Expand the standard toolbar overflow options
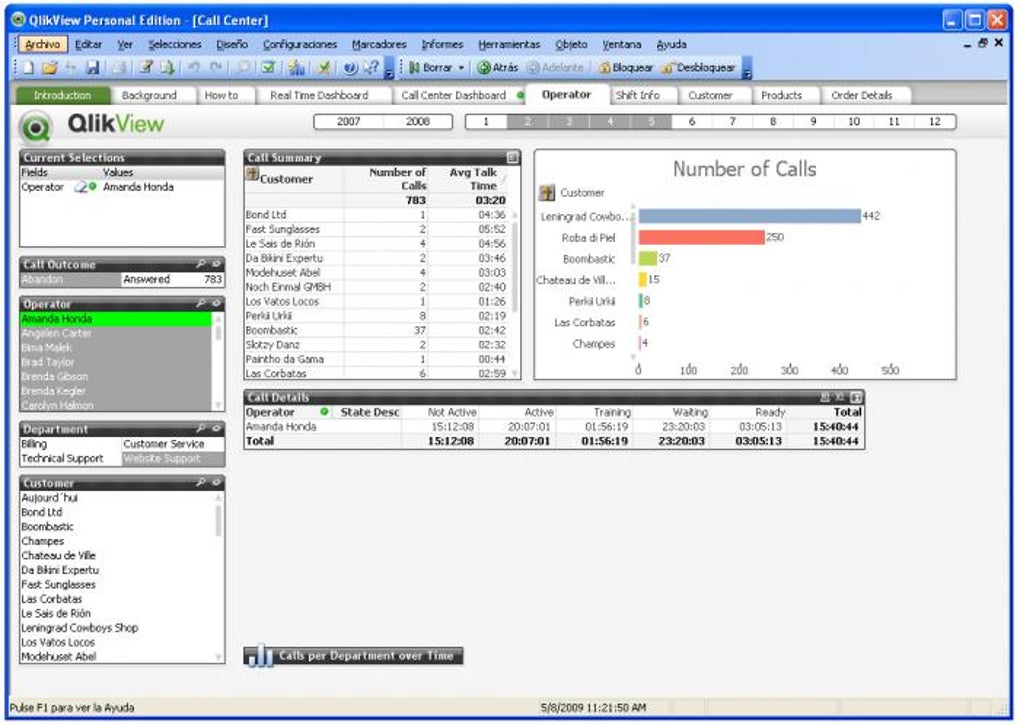 [389, 68]
